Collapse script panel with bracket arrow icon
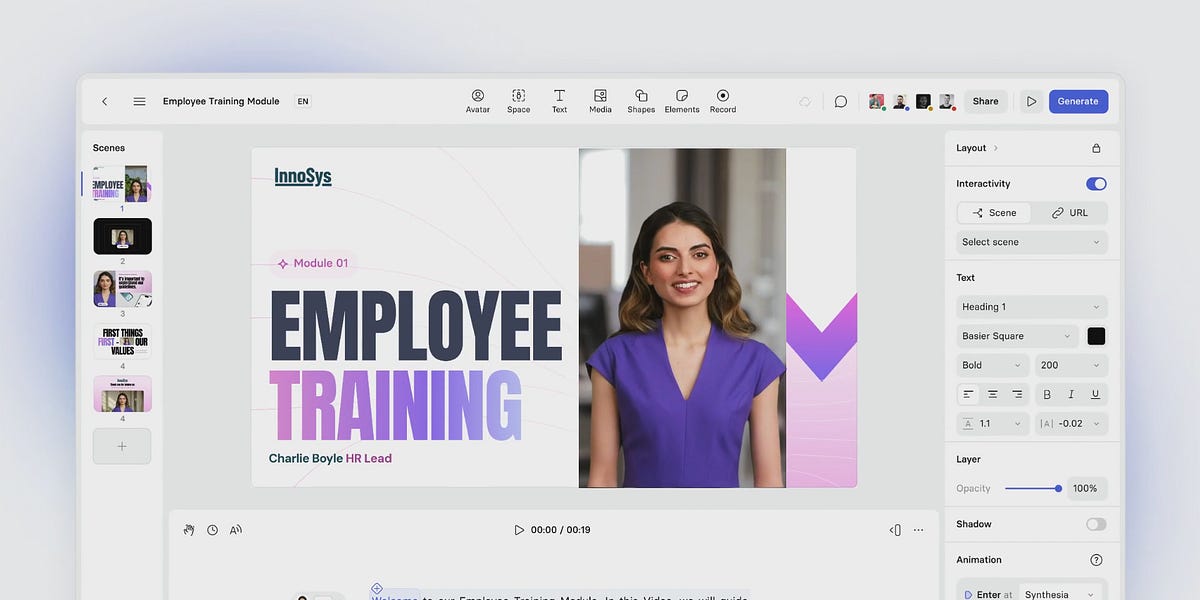The width and height of the screenshot is (1200, 600). (895, 530)
